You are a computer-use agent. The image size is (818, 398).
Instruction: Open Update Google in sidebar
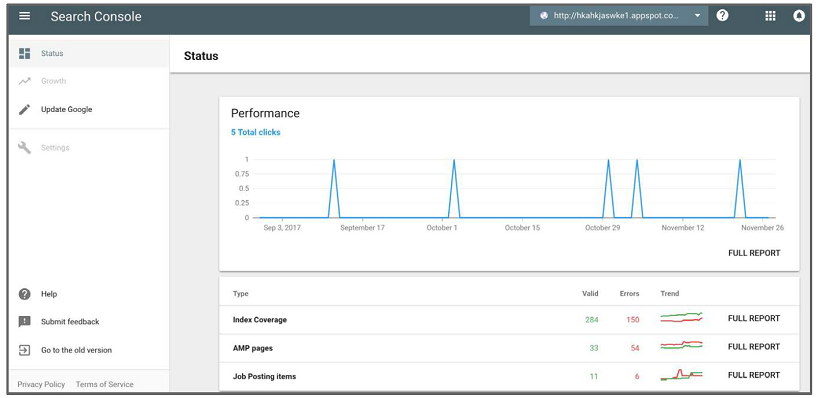(x=89, y=110)
